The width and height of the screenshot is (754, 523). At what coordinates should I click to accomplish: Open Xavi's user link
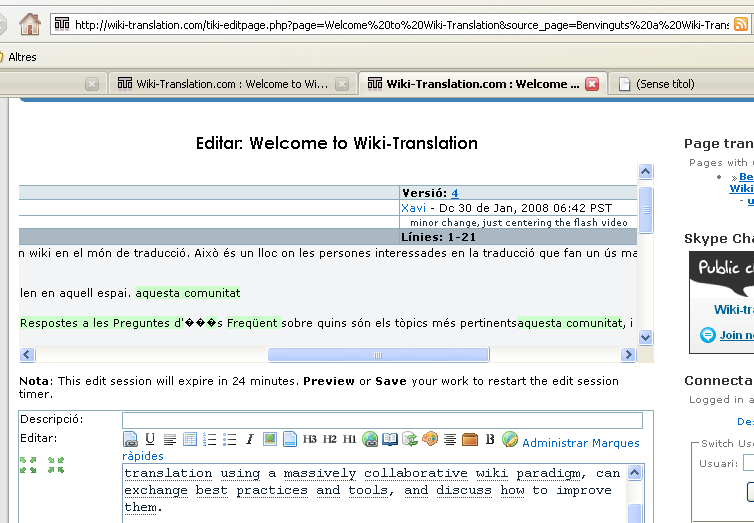pos(413,208)
